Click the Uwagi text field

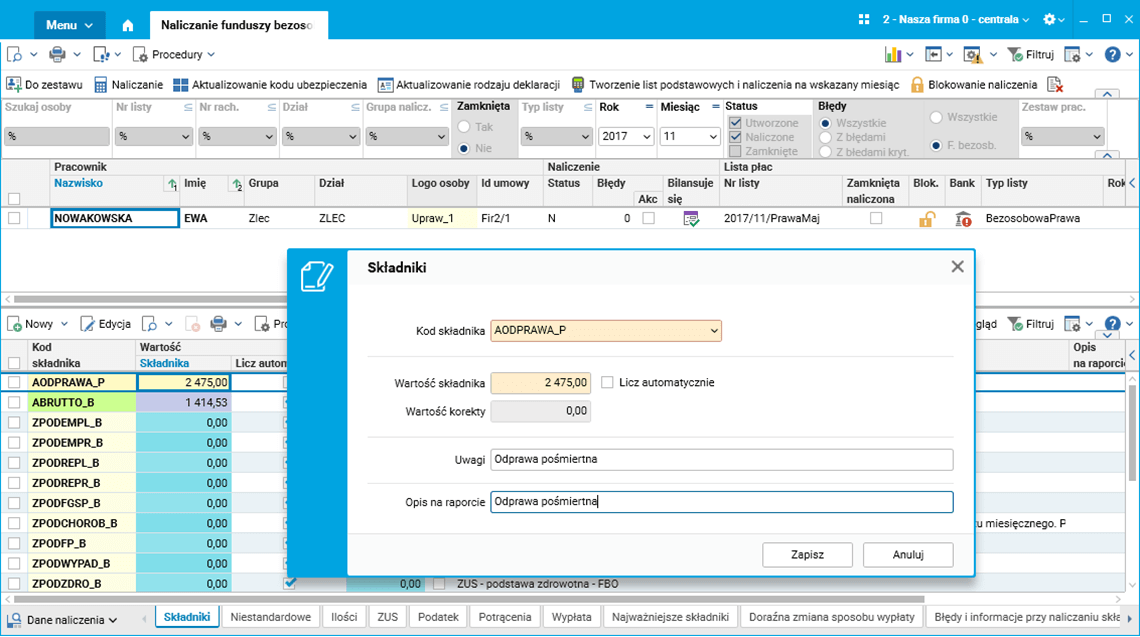click(721, 460)
